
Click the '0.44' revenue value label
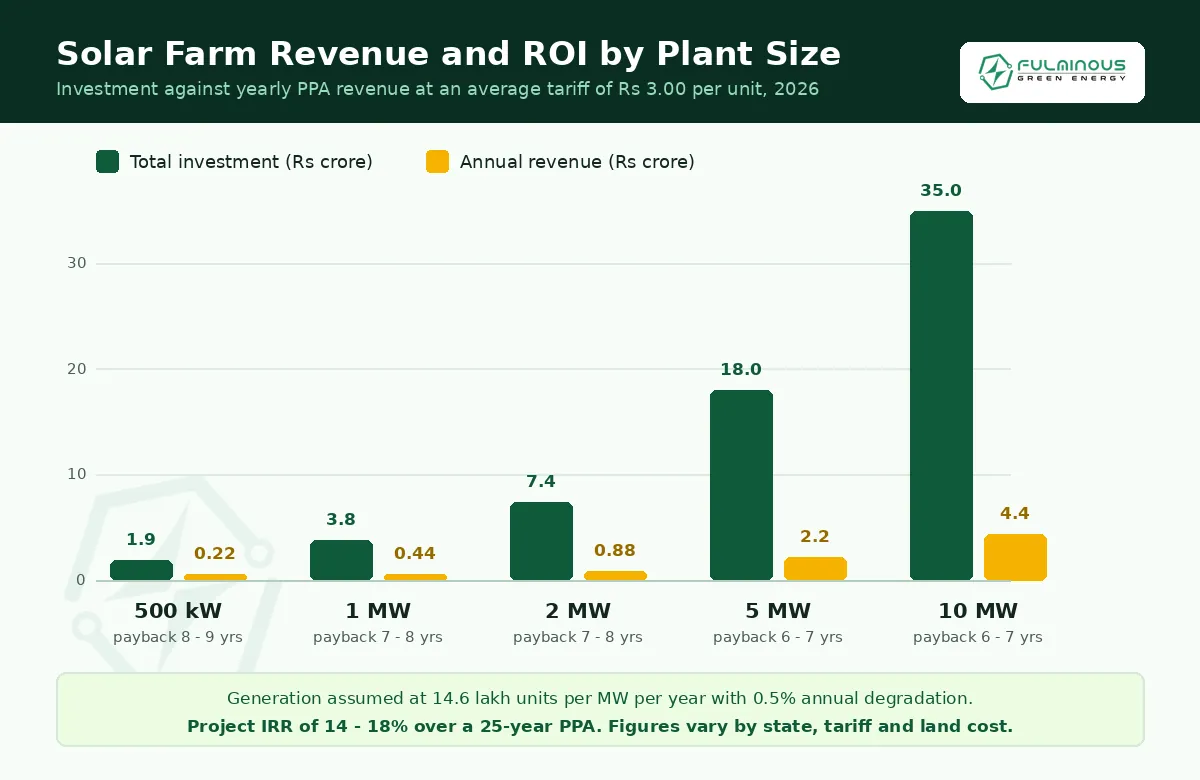(415, 553)
